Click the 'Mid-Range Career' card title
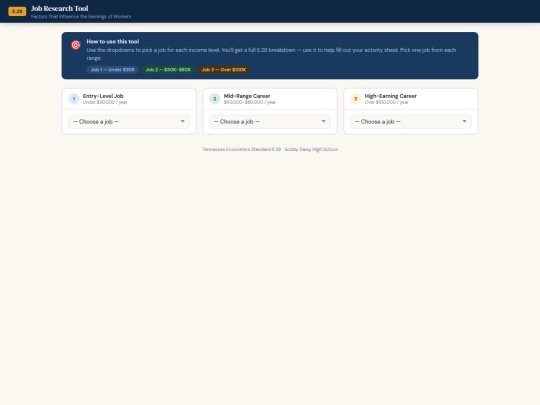The height and width of the screenshot is (405, 540). coord(247,96)
